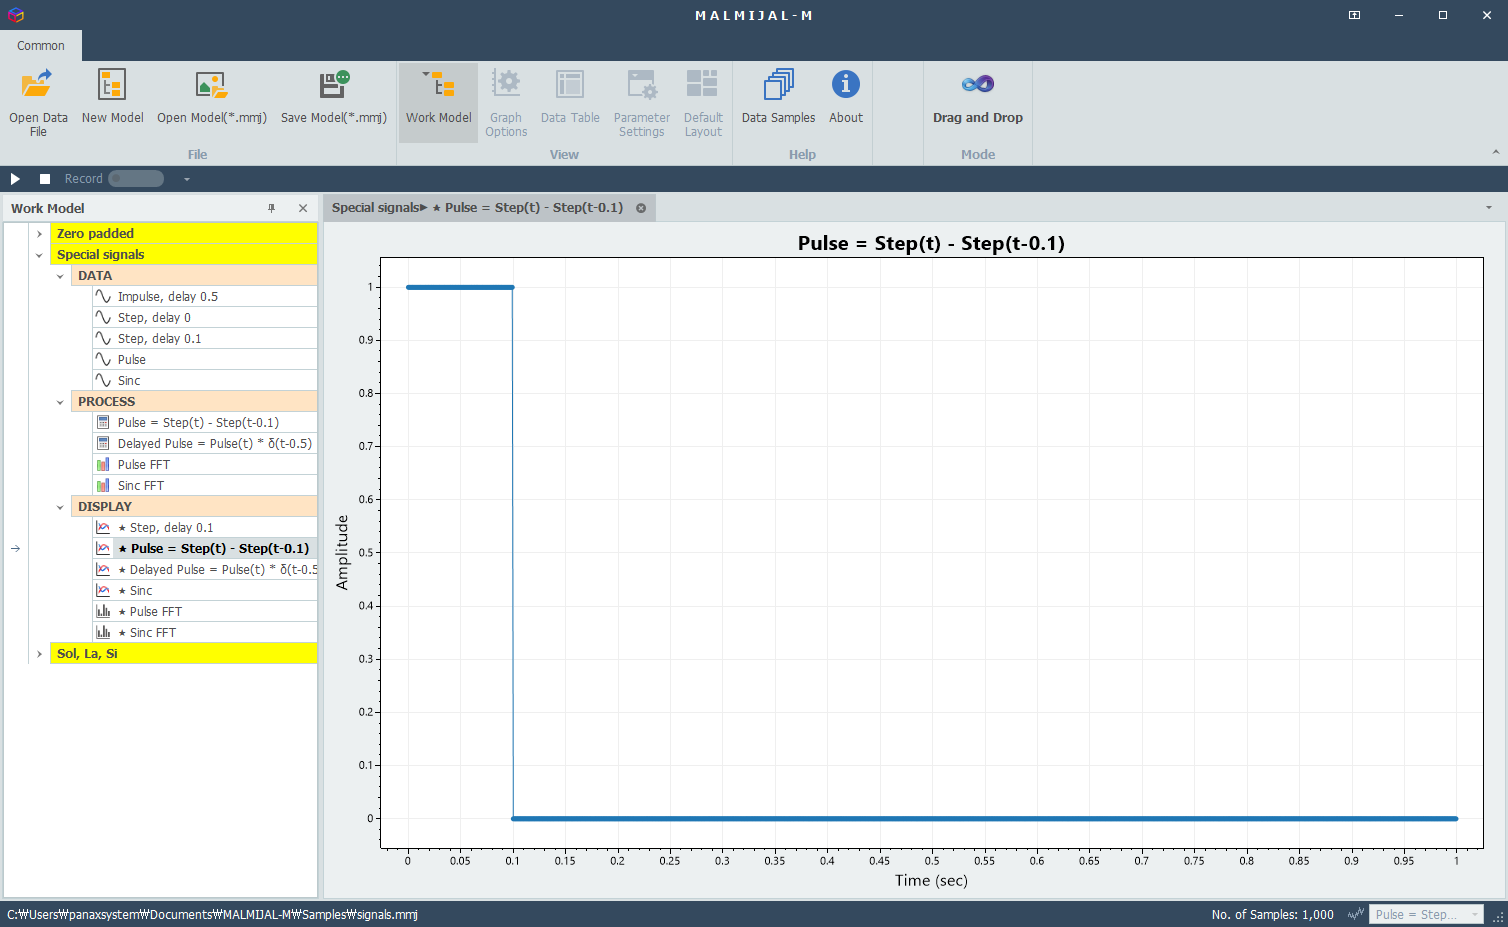
Task: Click Save Model(*.mmj) icon
Action: pyautogui.click(x=334, y=85)
